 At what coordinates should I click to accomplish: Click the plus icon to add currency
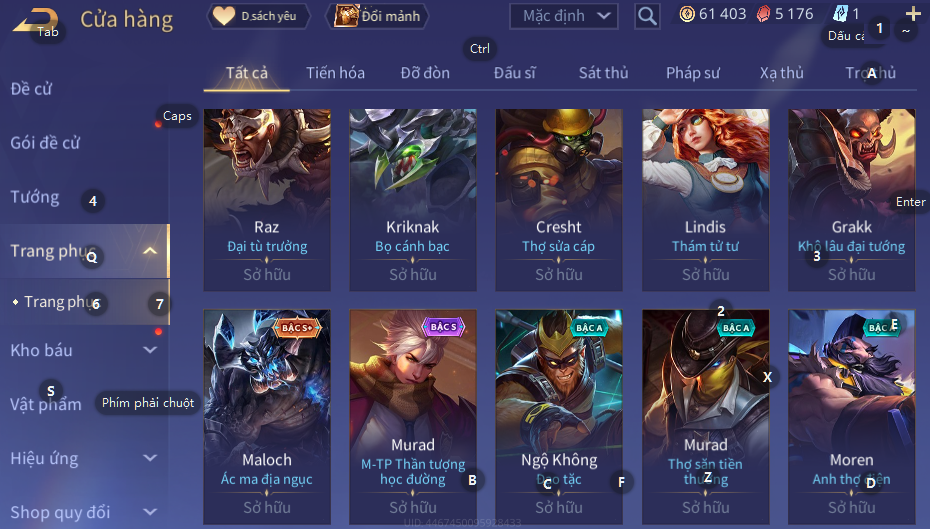click(x=913, y=13)
